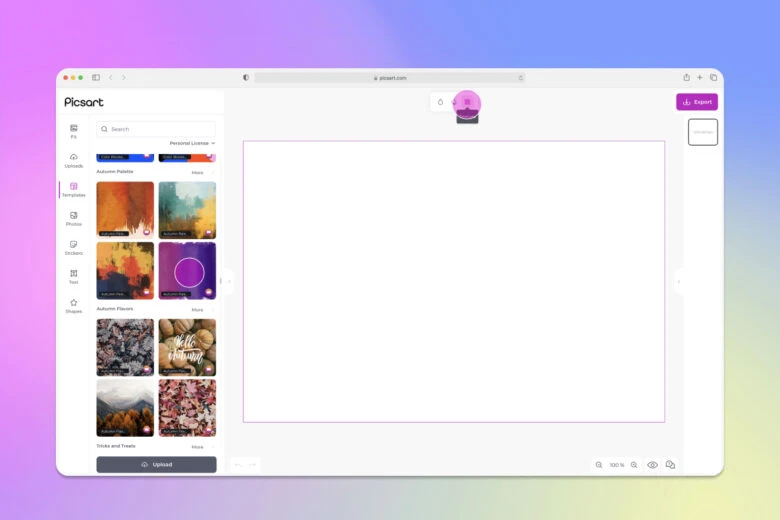780x520 pixels.
Task: Switch to the Templates tab
Action: (73, 189)
